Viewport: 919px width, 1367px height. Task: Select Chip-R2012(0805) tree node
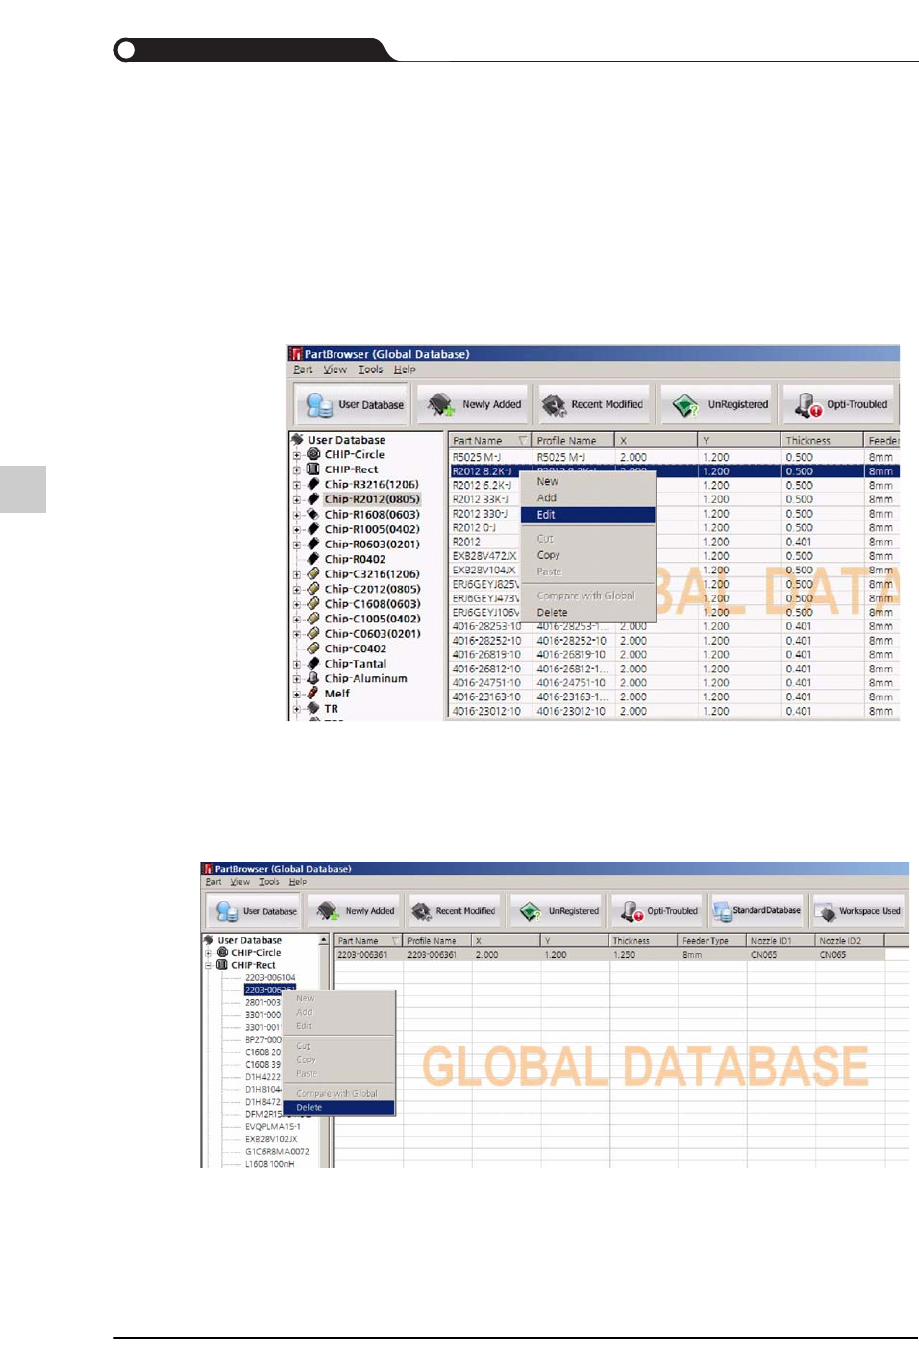tap(371, 499)
